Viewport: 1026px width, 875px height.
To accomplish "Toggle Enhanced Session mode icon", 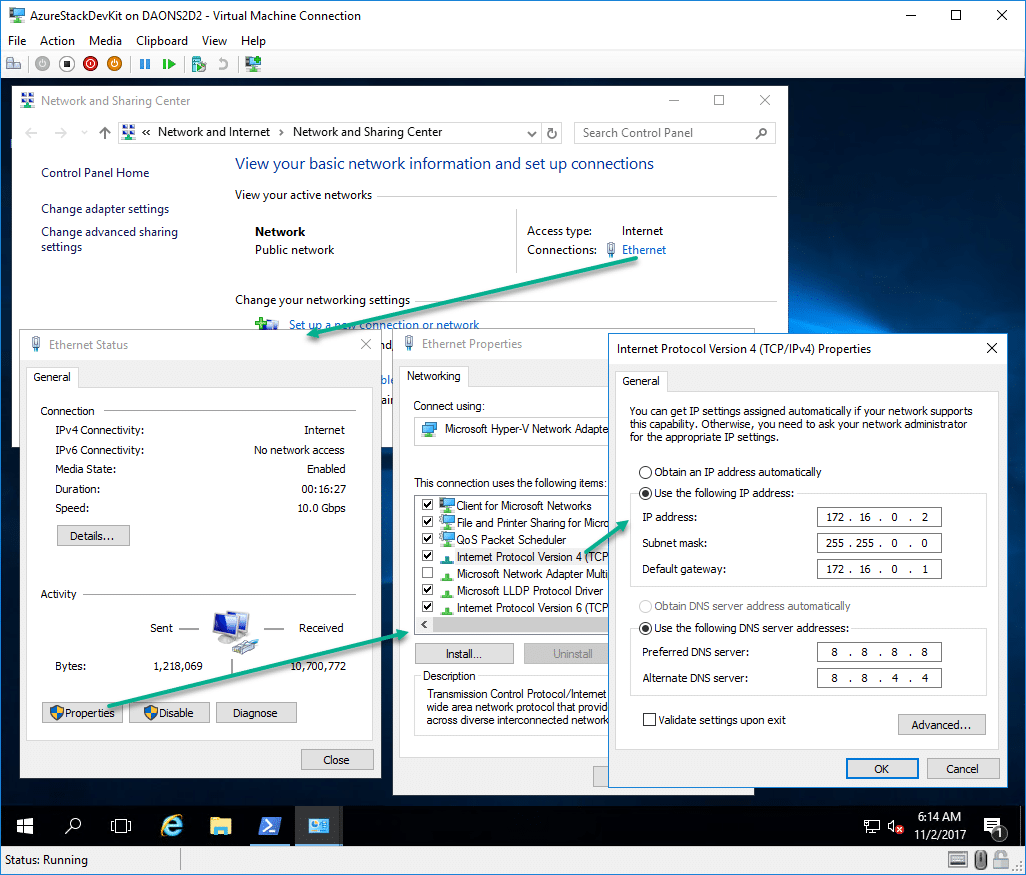I will click(x=253, y=64).
